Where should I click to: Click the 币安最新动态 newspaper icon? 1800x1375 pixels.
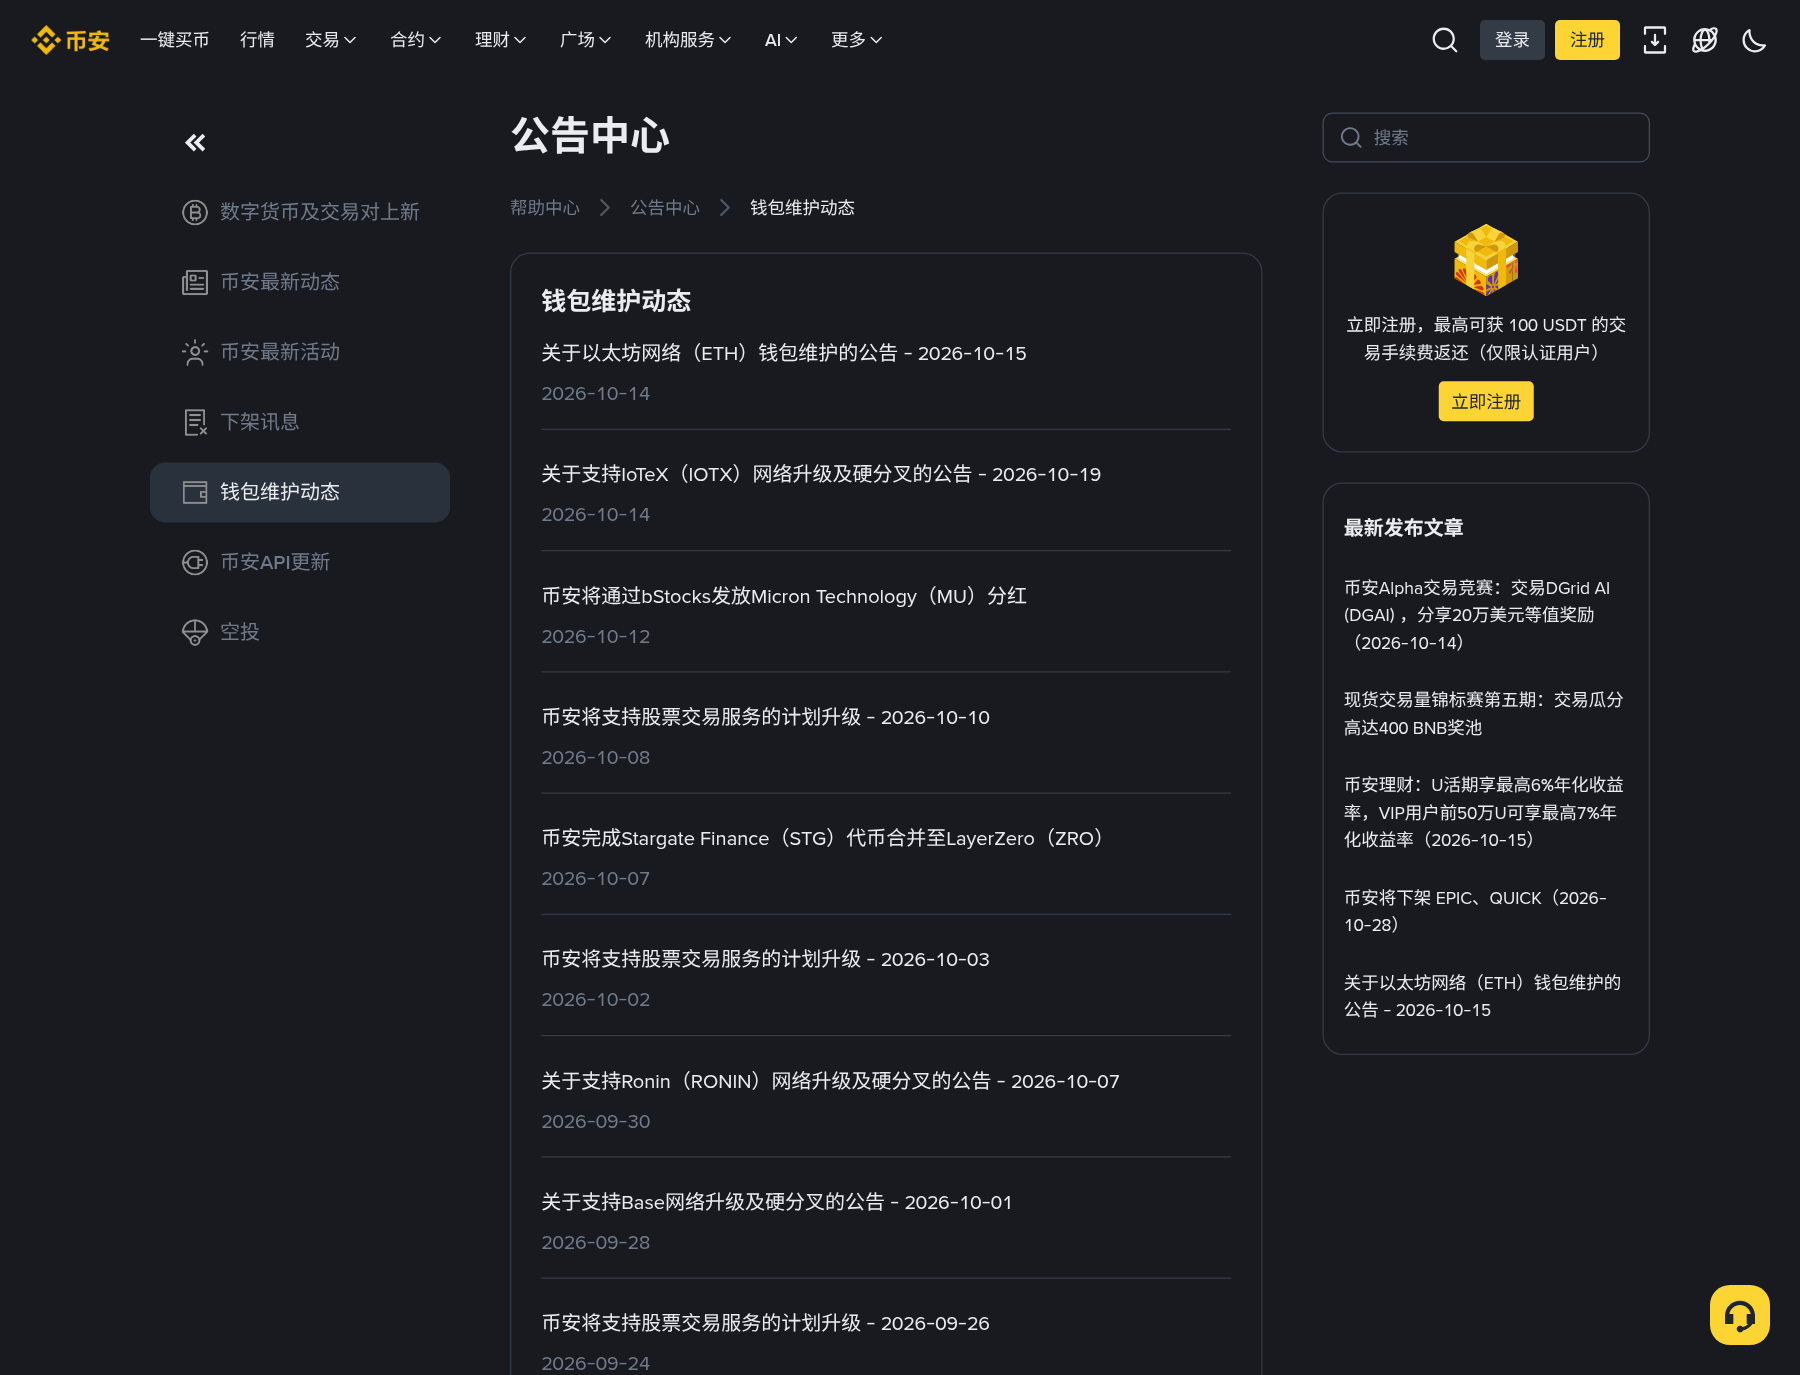(194, 282)
